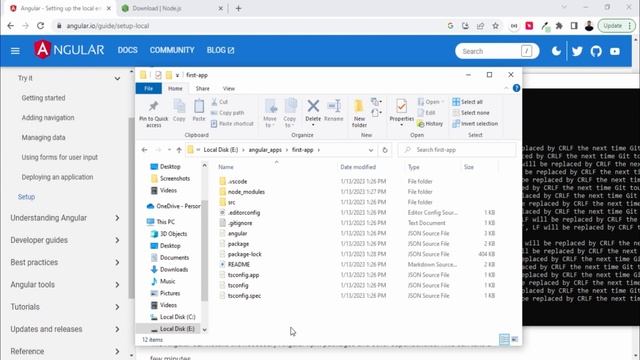Bookmark this page with star icon
Screen dimensions: 640x360
pyautogui.click(x=496, y=26)
